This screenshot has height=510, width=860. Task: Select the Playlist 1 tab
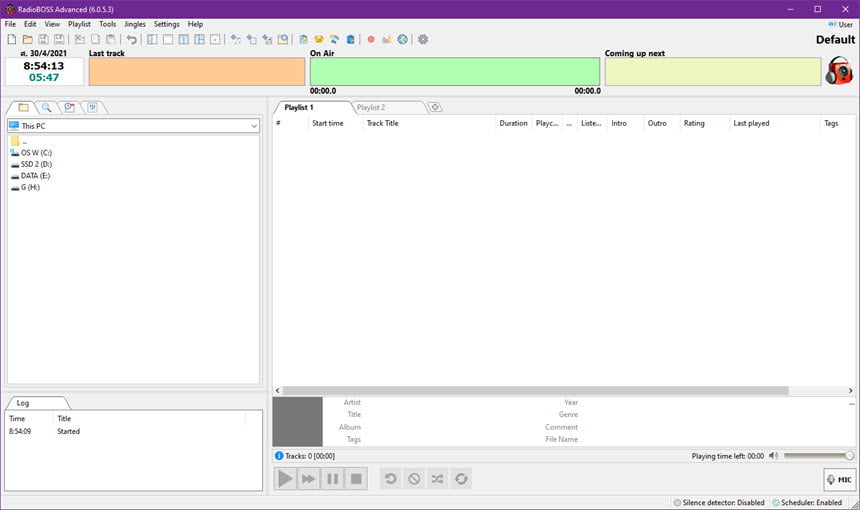tap(299, 107)
